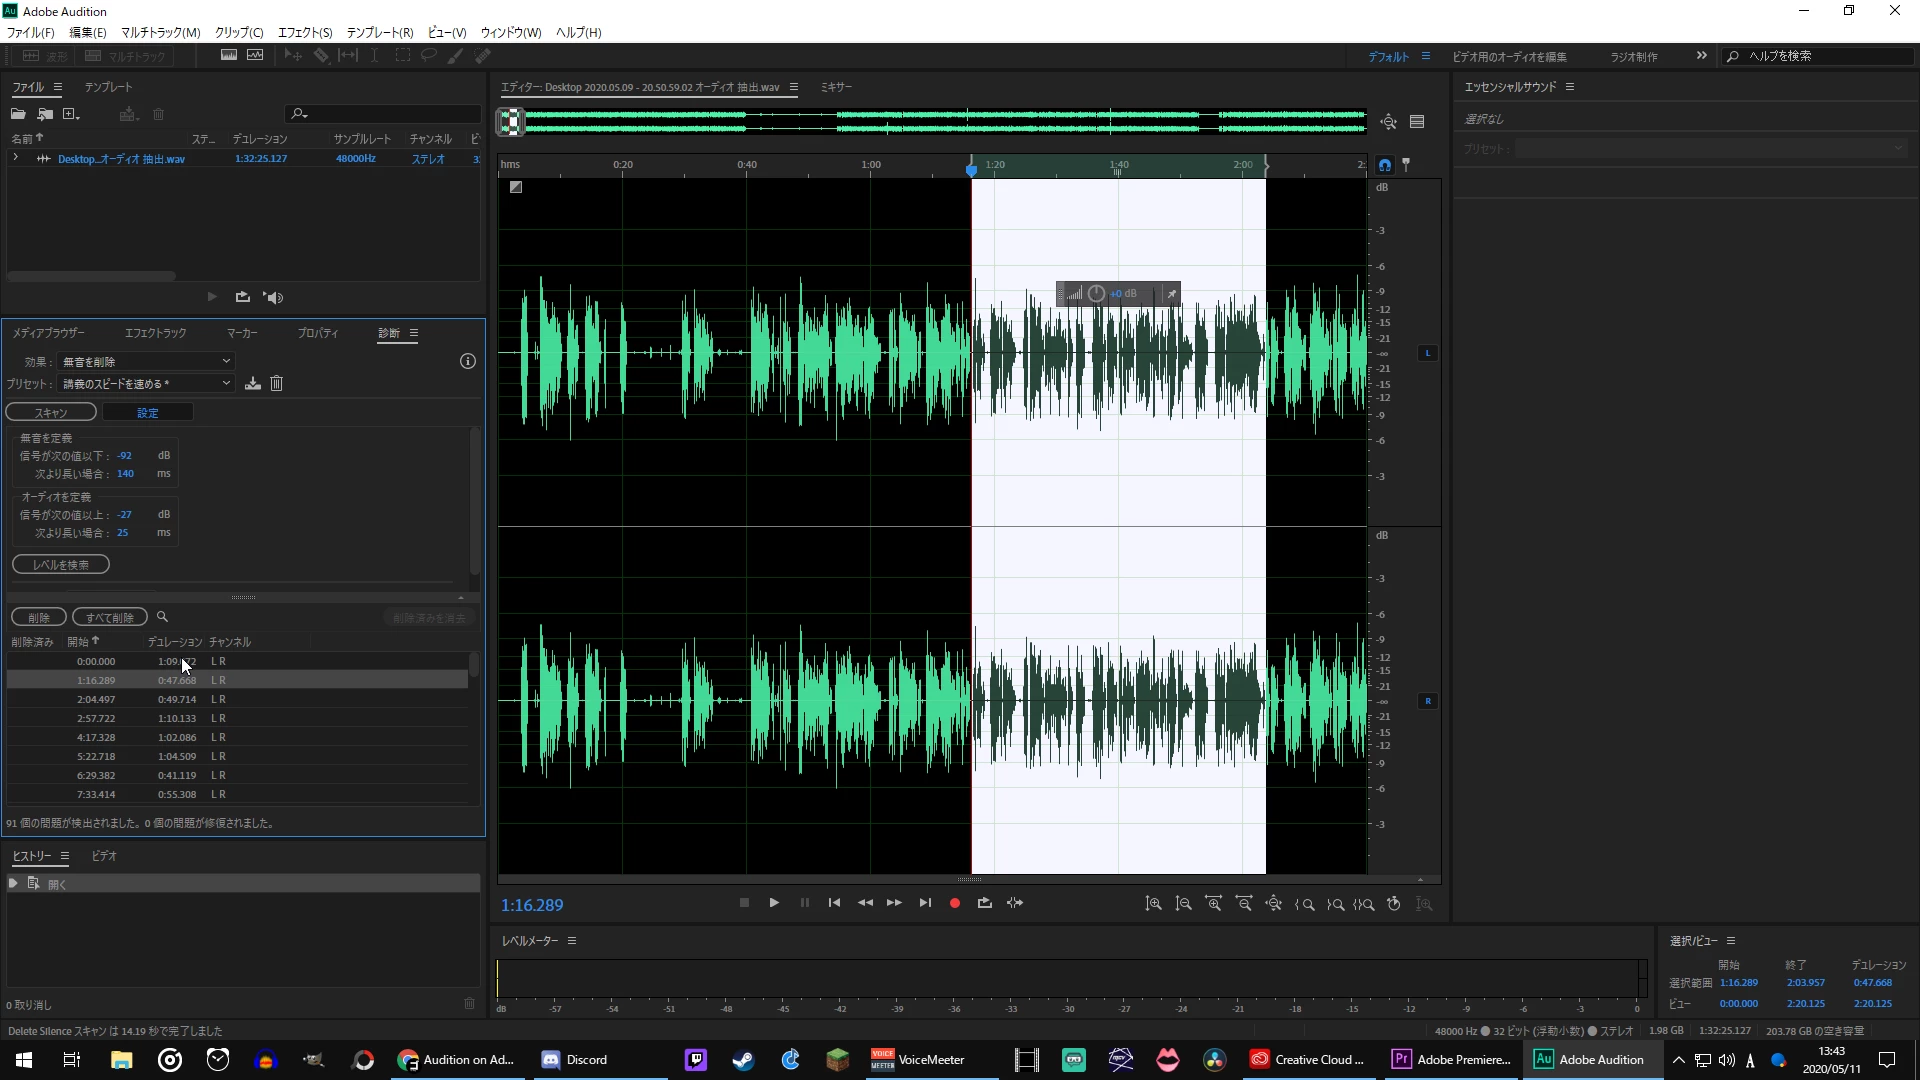Click the すべて削除 button
This screenshot has width=1920, height=1080.
pyautogui.click(x=110, y=618)
